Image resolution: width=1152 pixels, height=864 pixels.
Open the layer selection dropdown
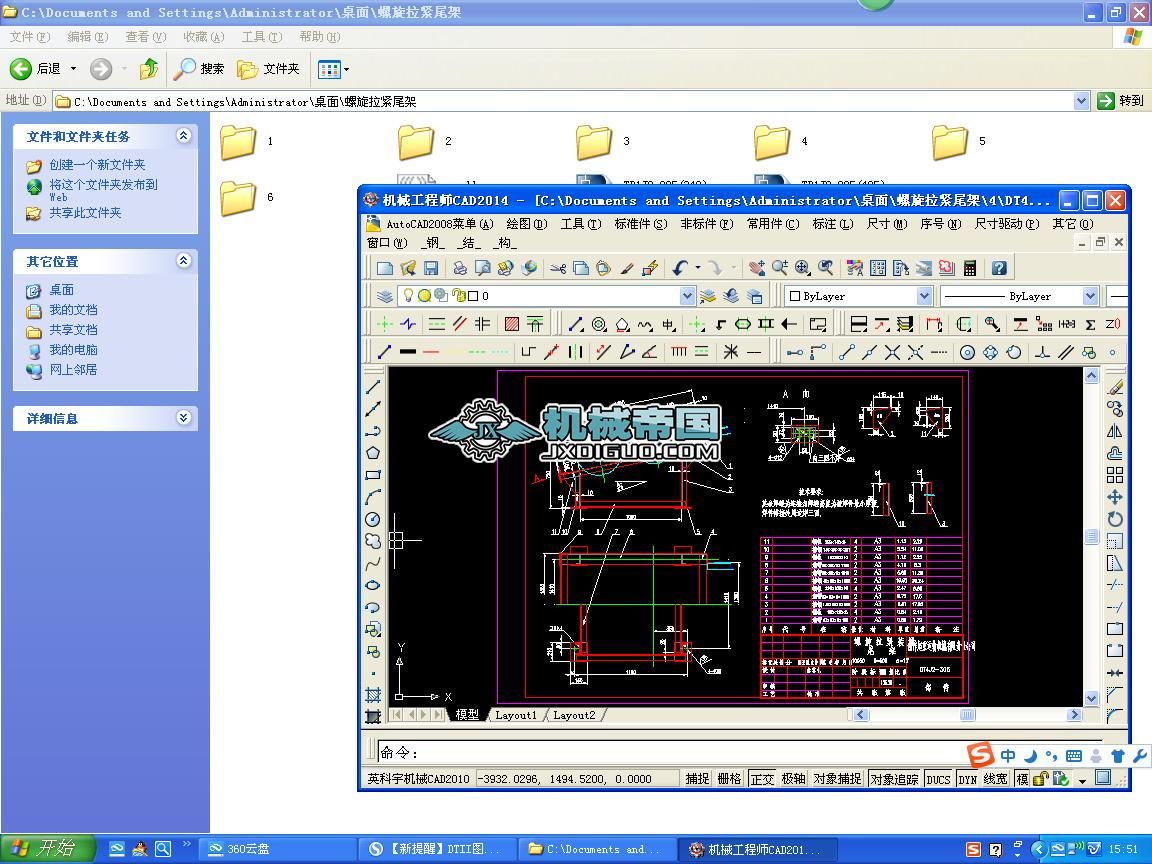pyautogui.click(x=687, y=296)
